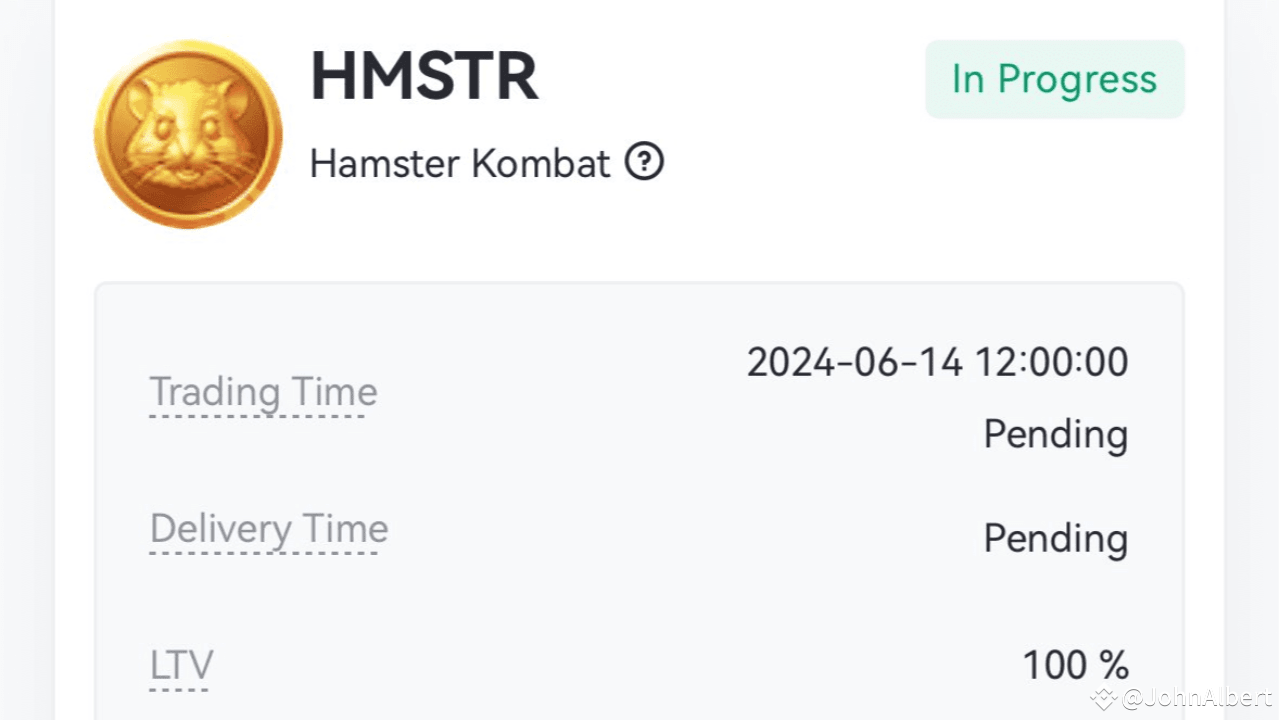The height and width of the screenshot is (720, 1280).
Task: Click Pending next to Trading Time
Action: coord(1055,434)
